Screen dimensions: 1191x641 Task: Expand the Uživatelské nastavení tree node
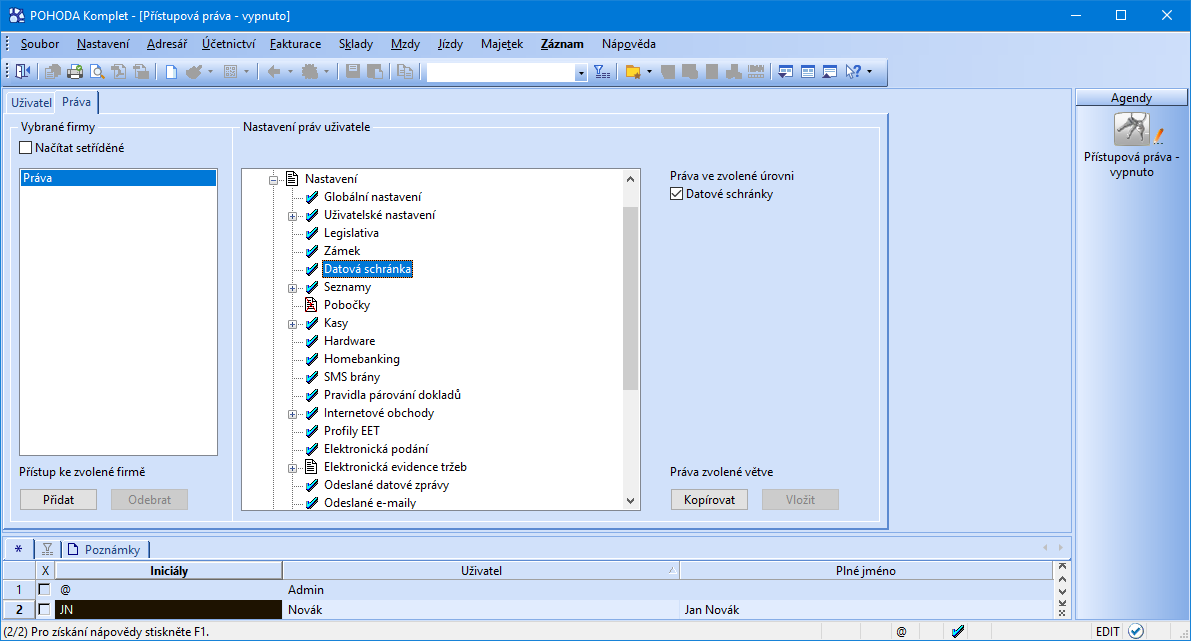[292, 216]
